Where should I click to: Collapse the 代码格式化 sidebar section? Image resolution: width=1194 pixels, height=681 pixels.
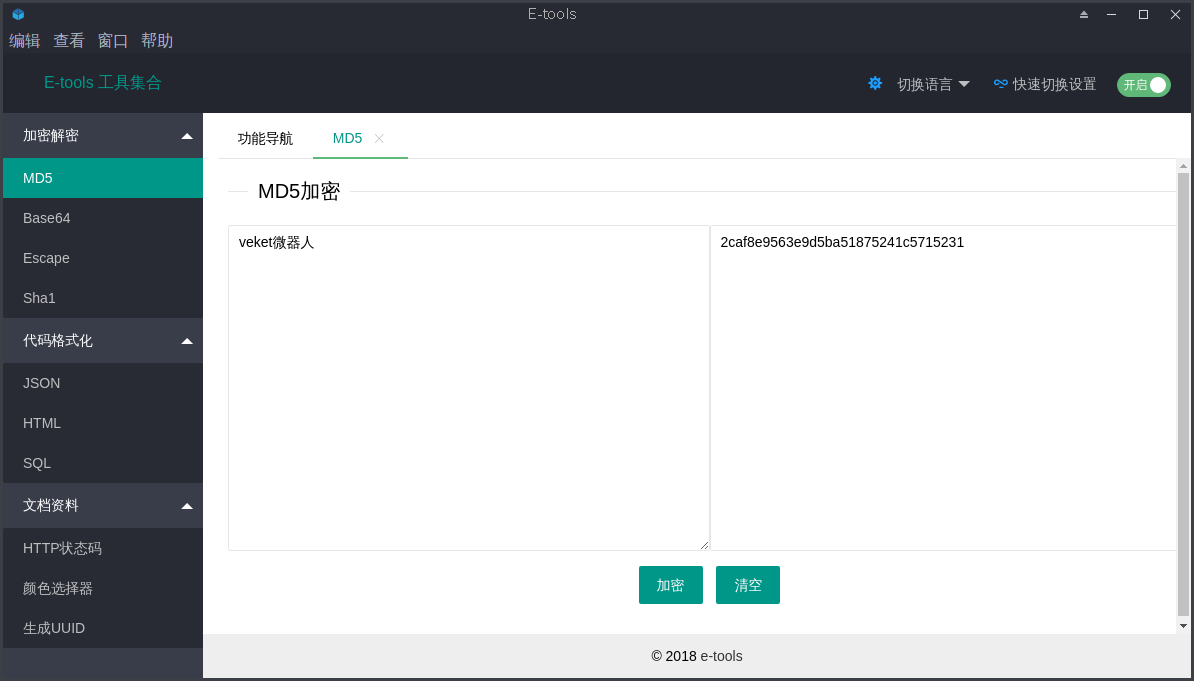103,340
